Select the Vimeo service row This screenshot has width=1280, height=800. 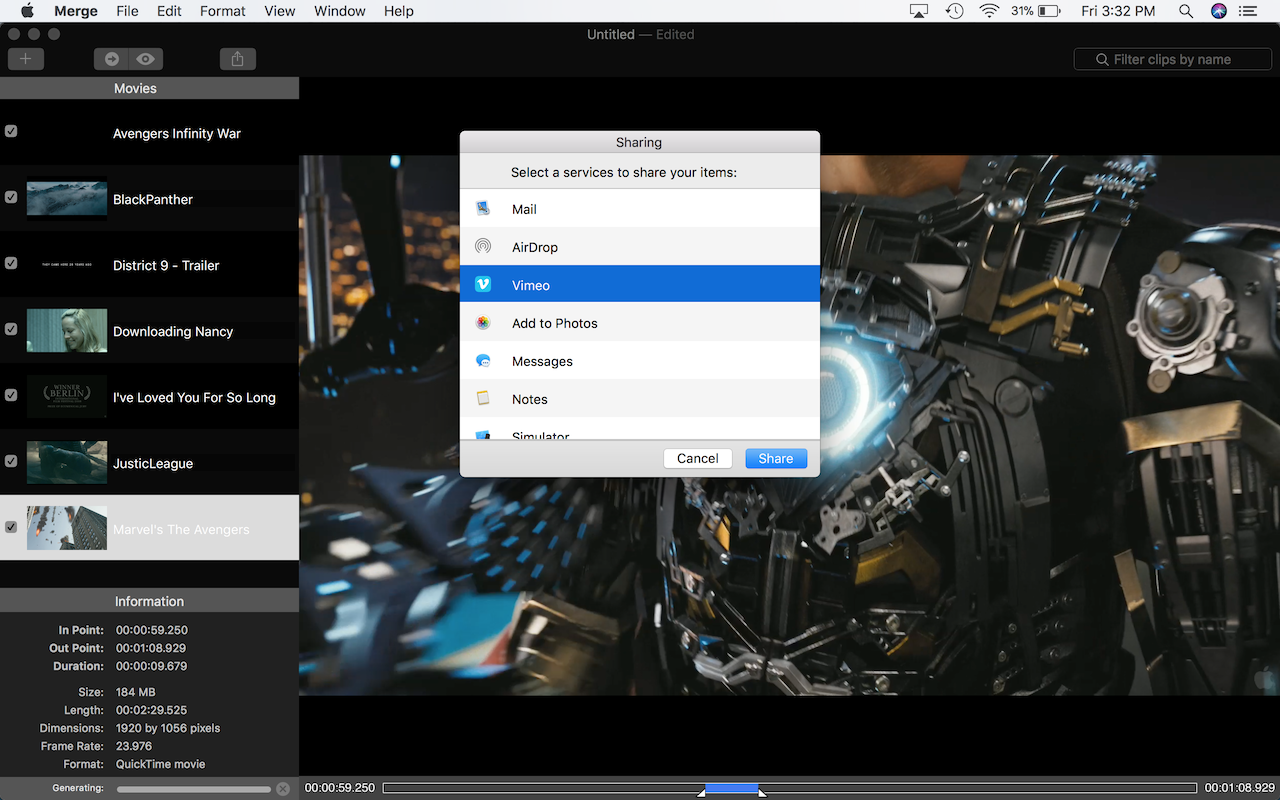[x=640, y=284]
